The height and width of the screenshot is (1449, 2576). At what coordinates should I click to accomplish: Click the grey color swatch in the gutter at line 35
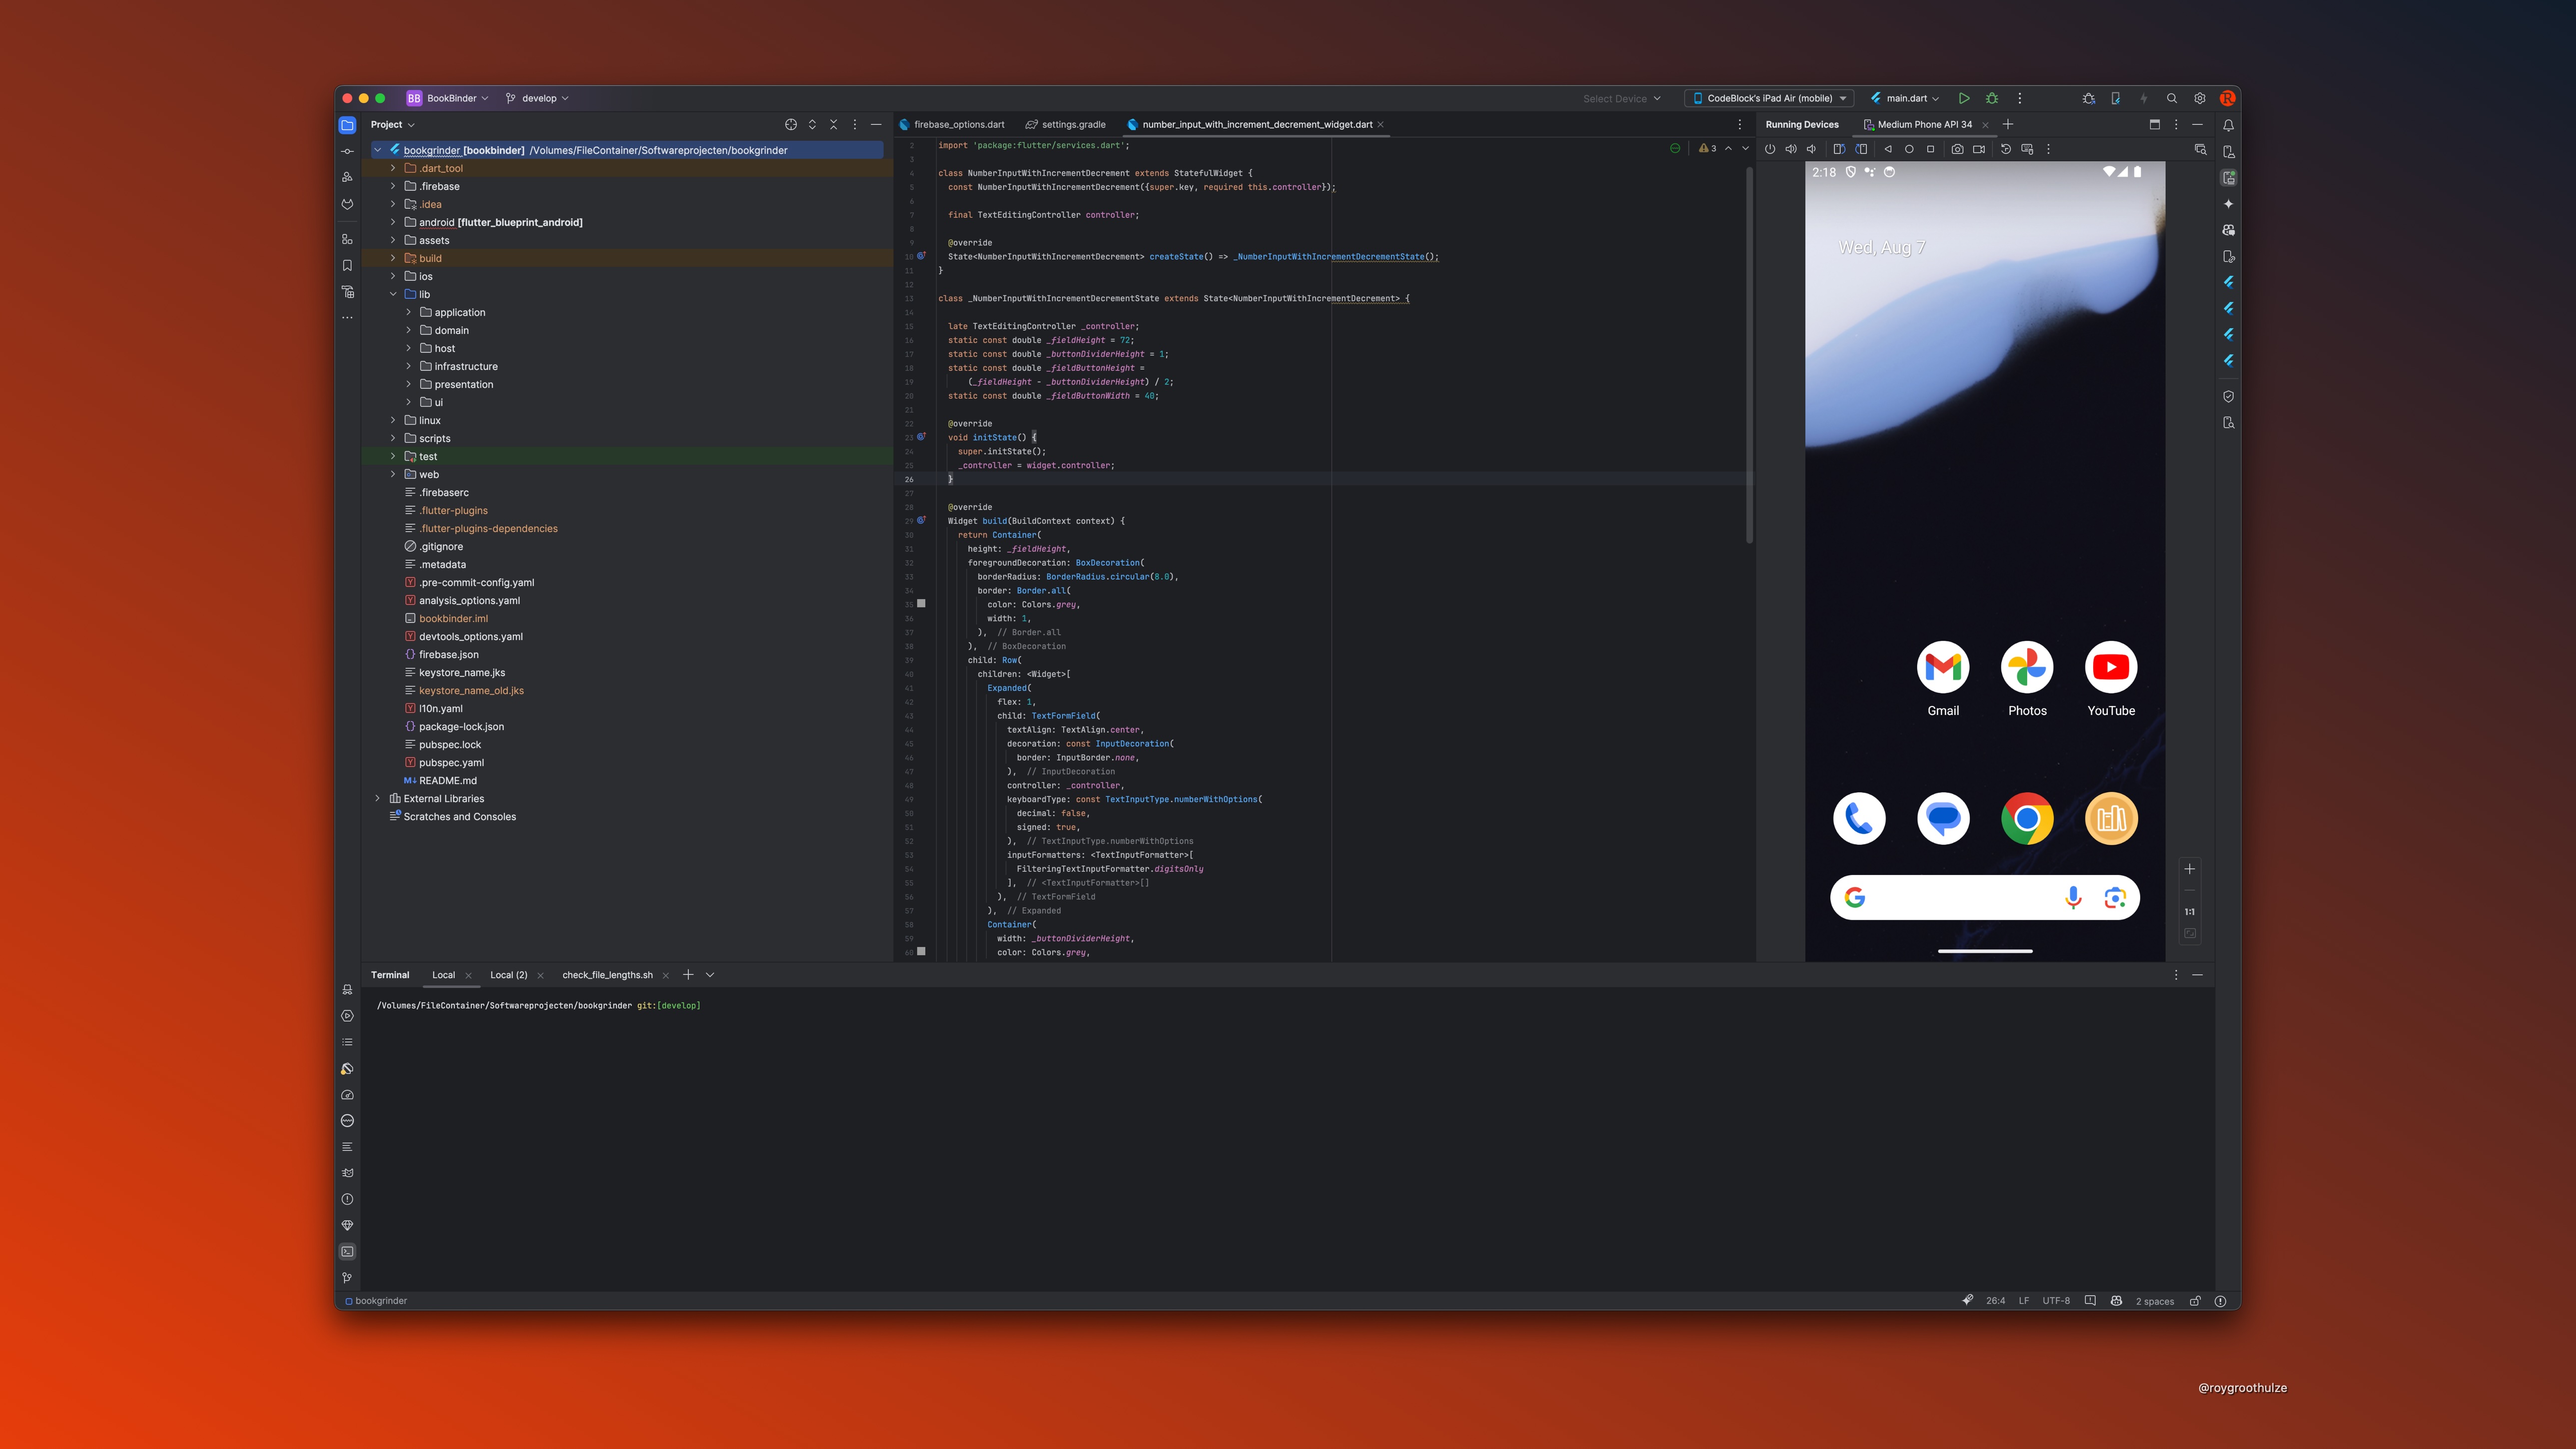[x=921, y=604]
